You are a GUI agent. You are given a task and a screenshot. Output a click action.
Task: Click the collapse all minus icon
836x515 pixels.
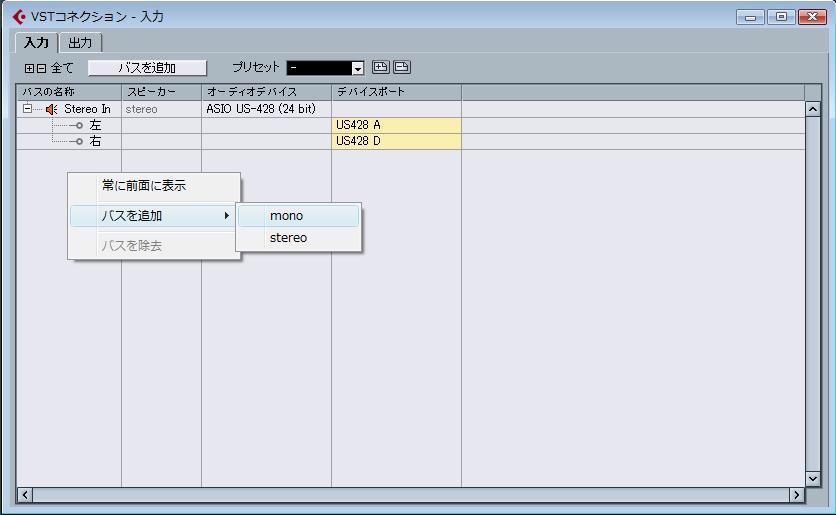tap(41, 68)
